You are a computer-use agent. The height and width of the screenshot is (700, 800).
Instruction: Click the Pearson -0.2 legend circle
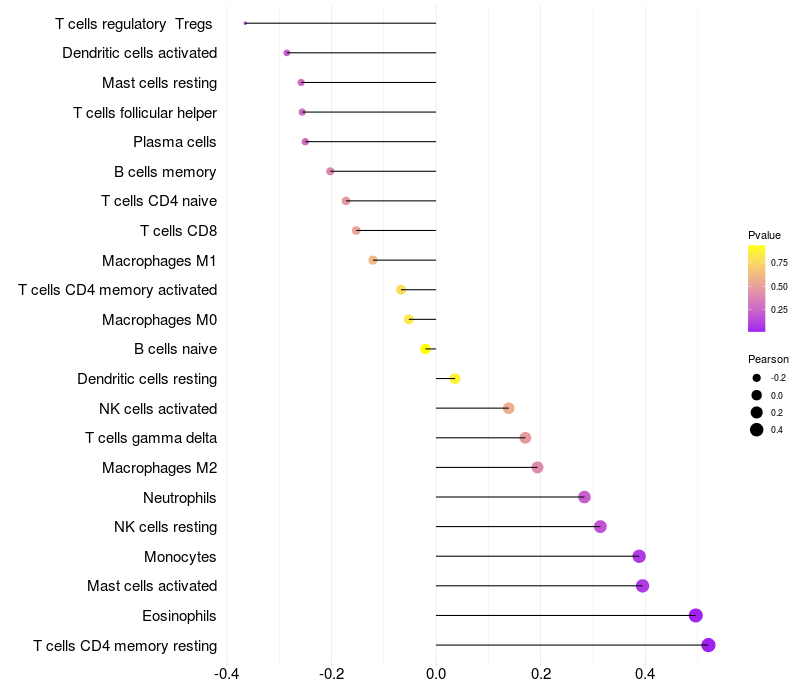coord(756,378)
